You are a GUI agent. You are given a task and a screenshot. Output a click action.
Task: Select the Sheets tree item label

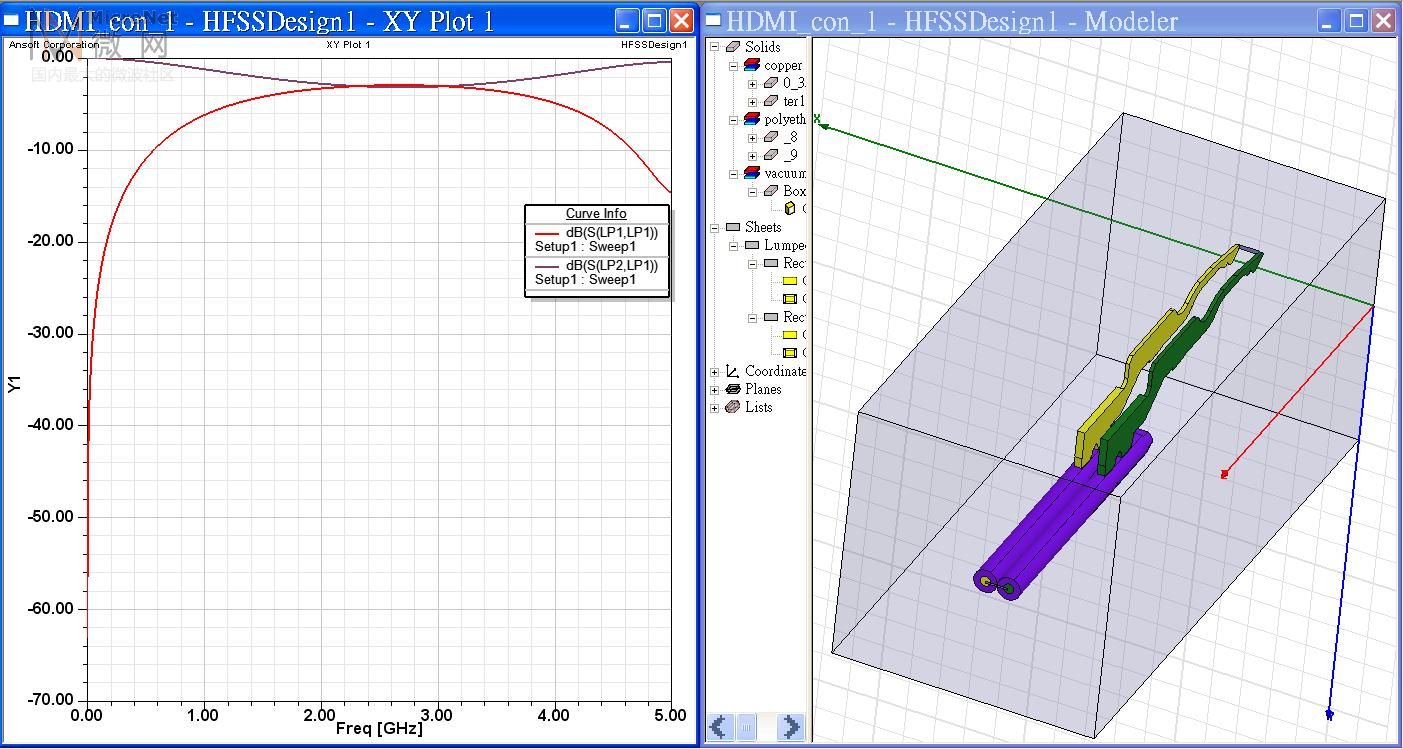763,227
